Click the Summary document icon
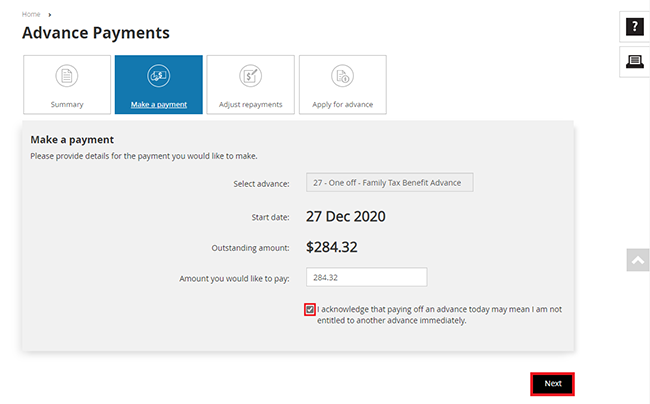This screenshot has height=404, width=650. click(x=67, y=76)
